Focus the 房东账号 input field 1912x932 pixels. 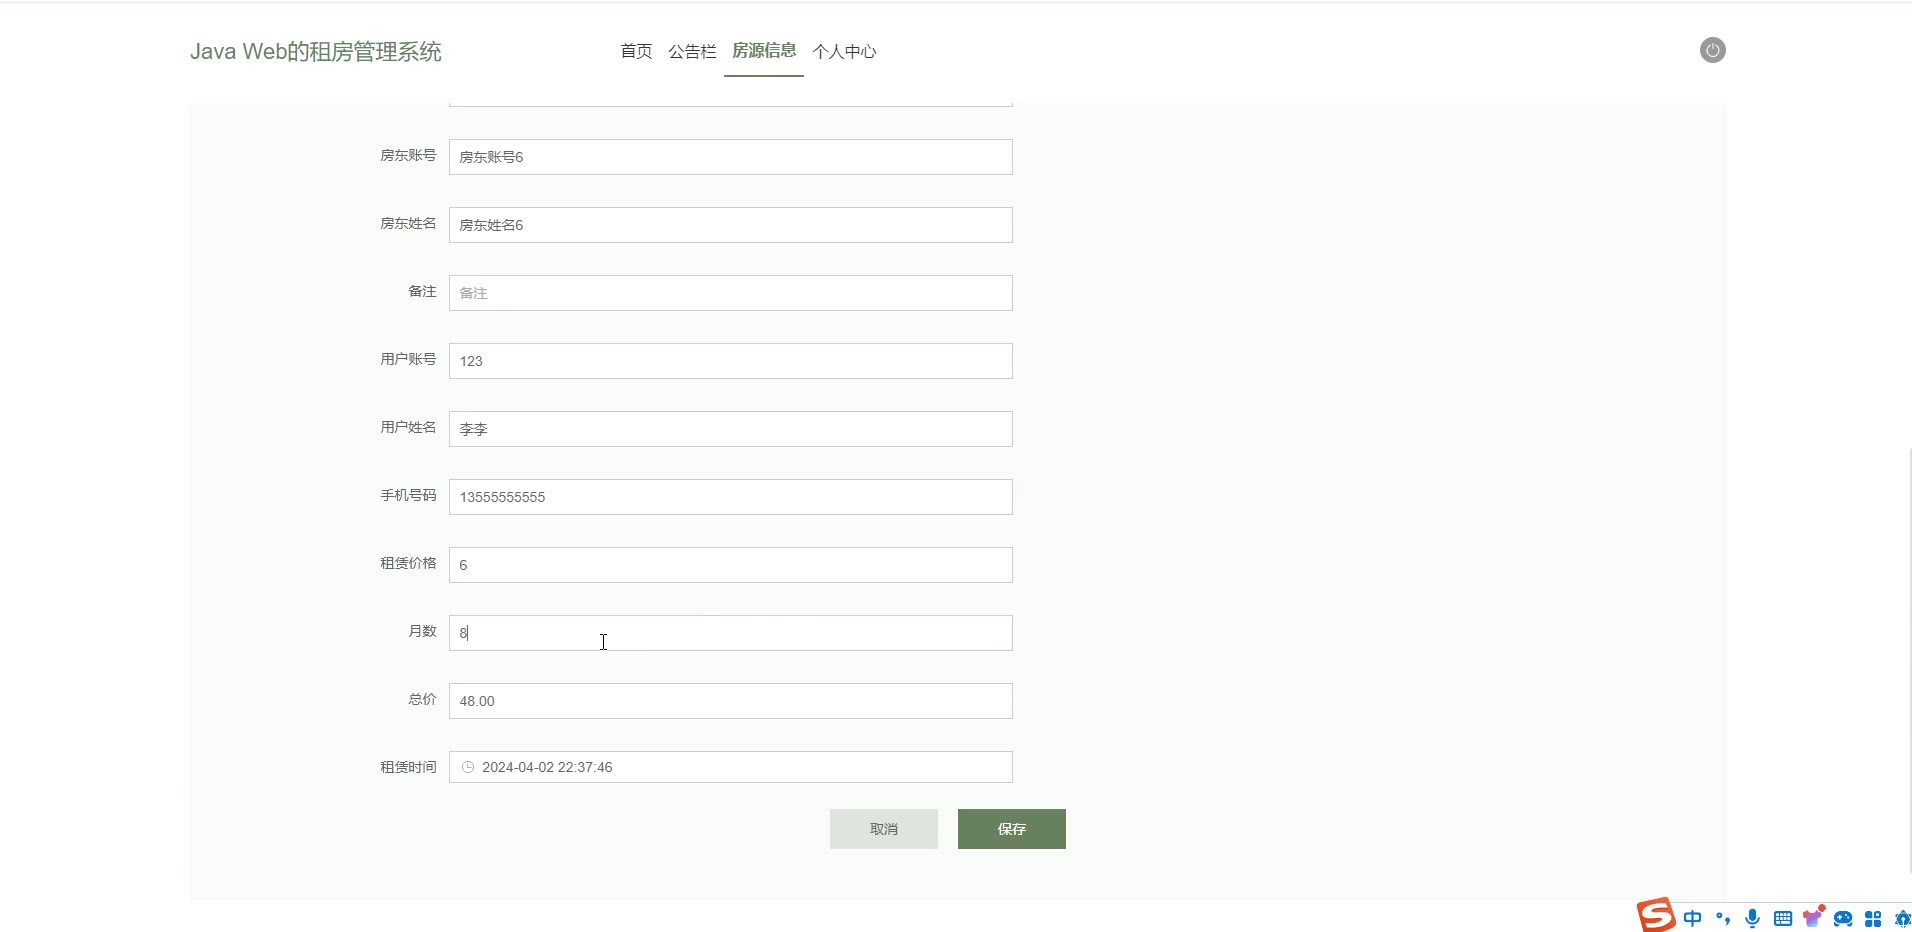point(731,157)
